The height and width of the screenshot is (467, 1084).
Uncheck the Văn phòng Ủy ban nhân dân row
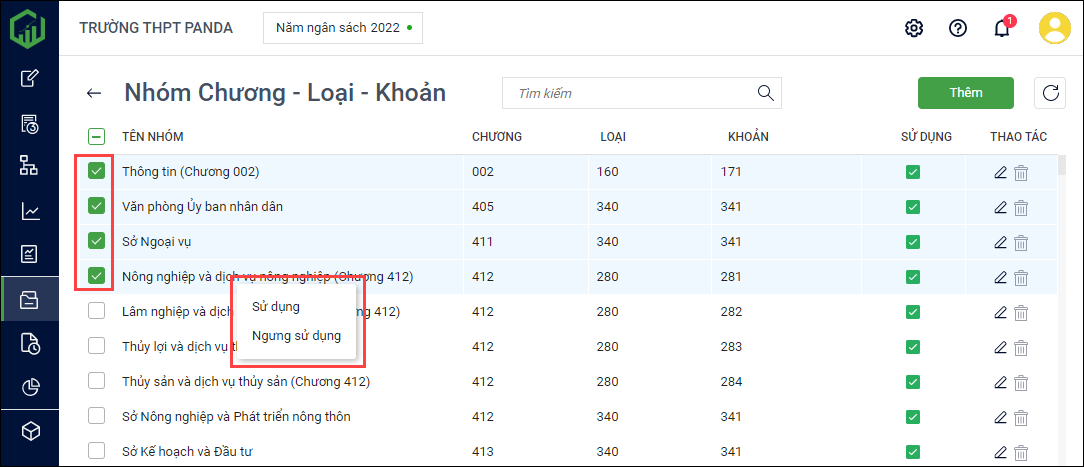click(97, 206)
